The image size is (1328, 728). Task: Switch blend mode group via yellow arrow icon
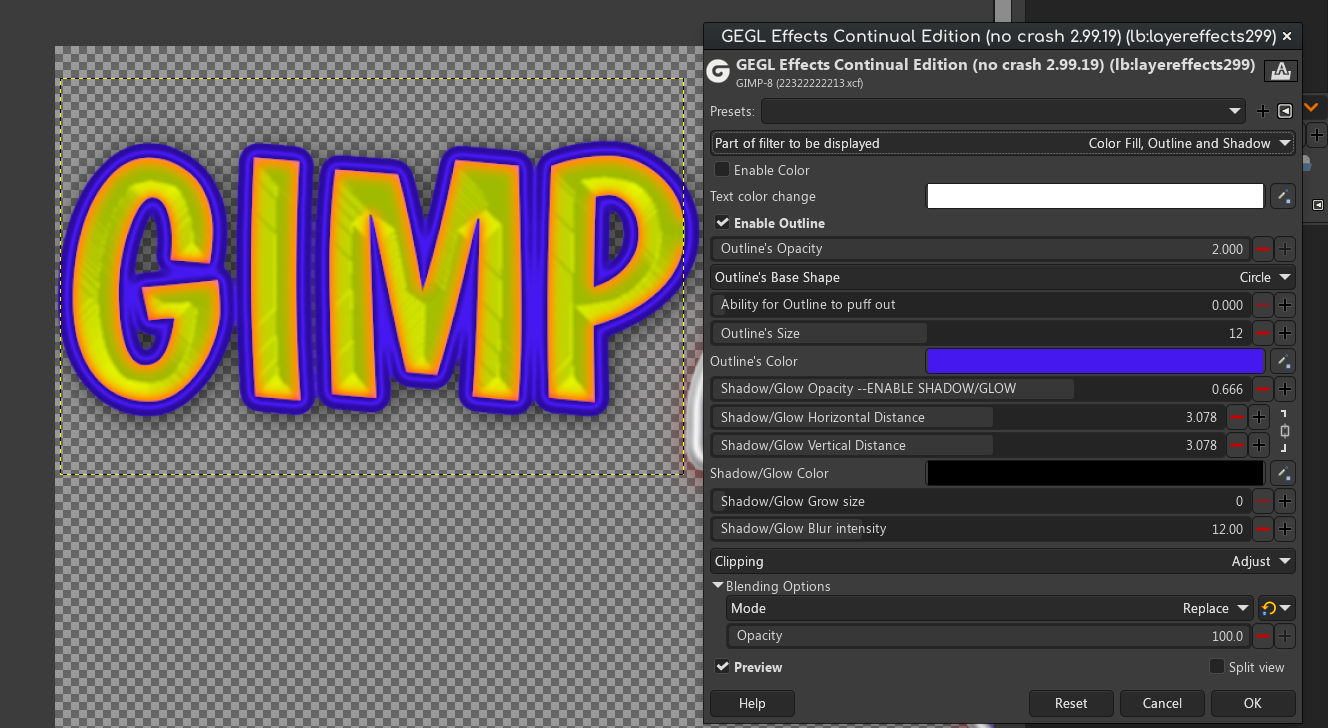point(1276,608)
